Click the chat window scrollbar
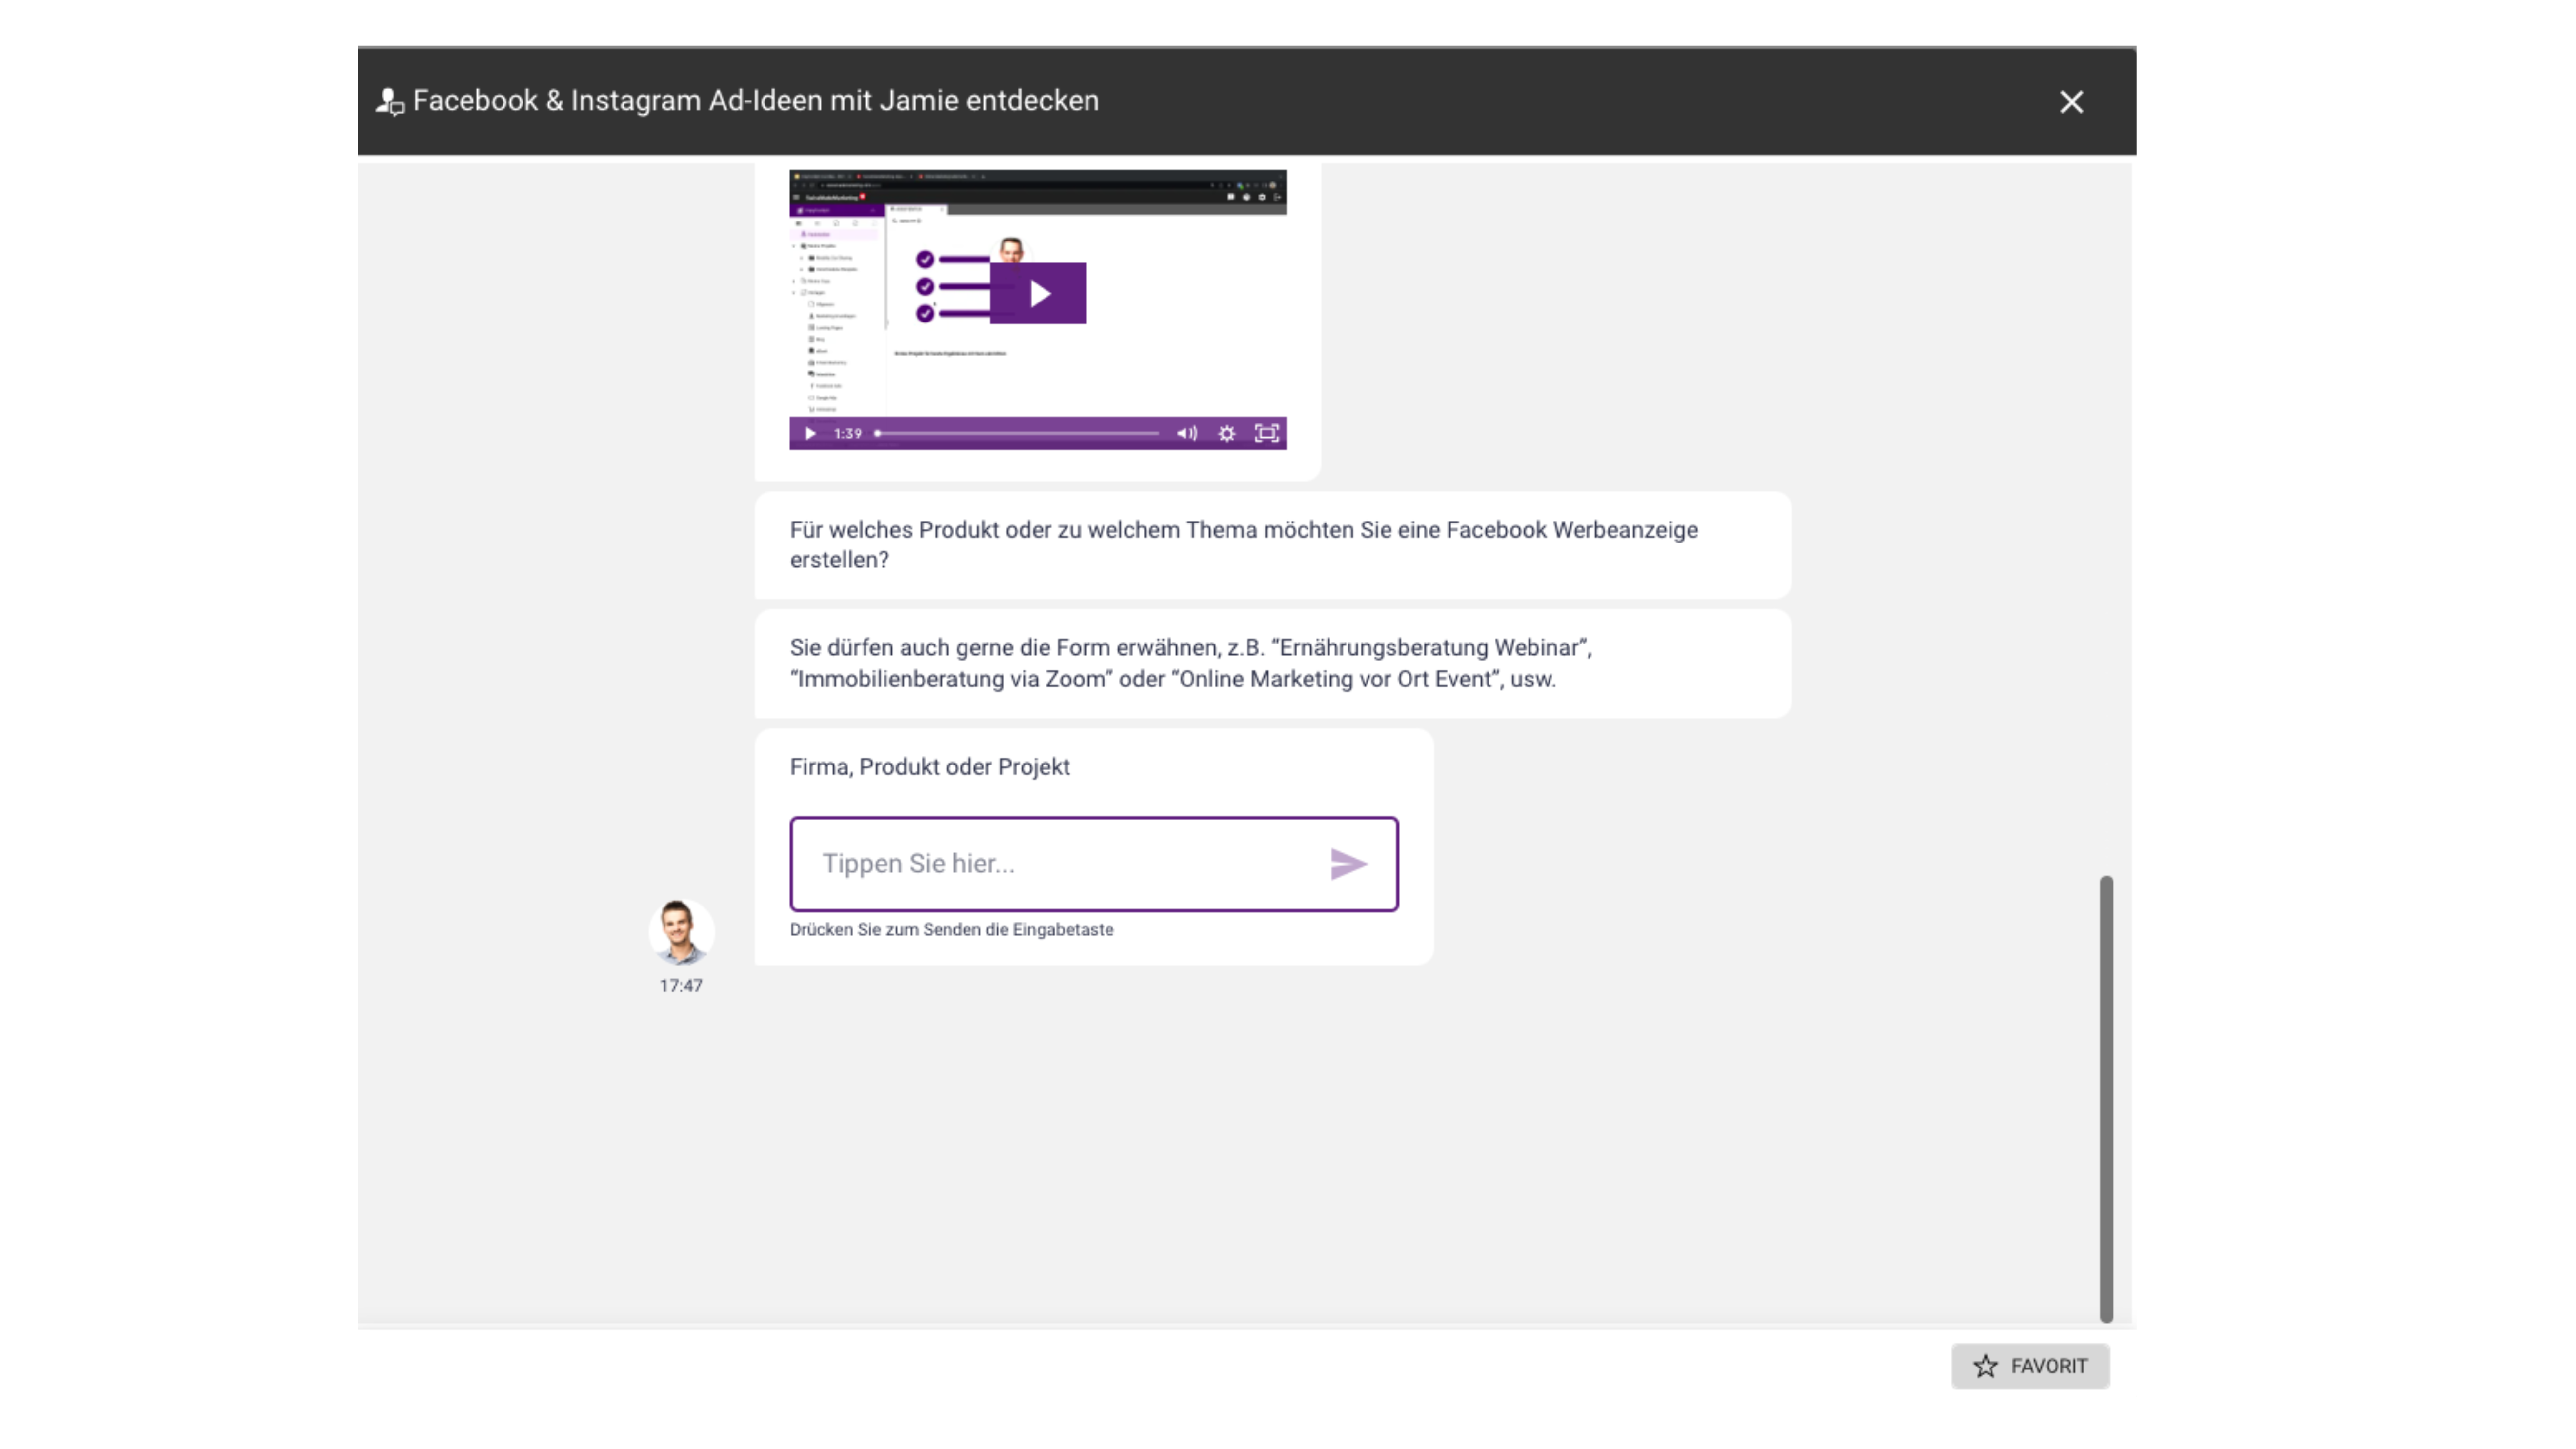Viewport: 2576px width, 1449px height. [x=2106, y=1098]
